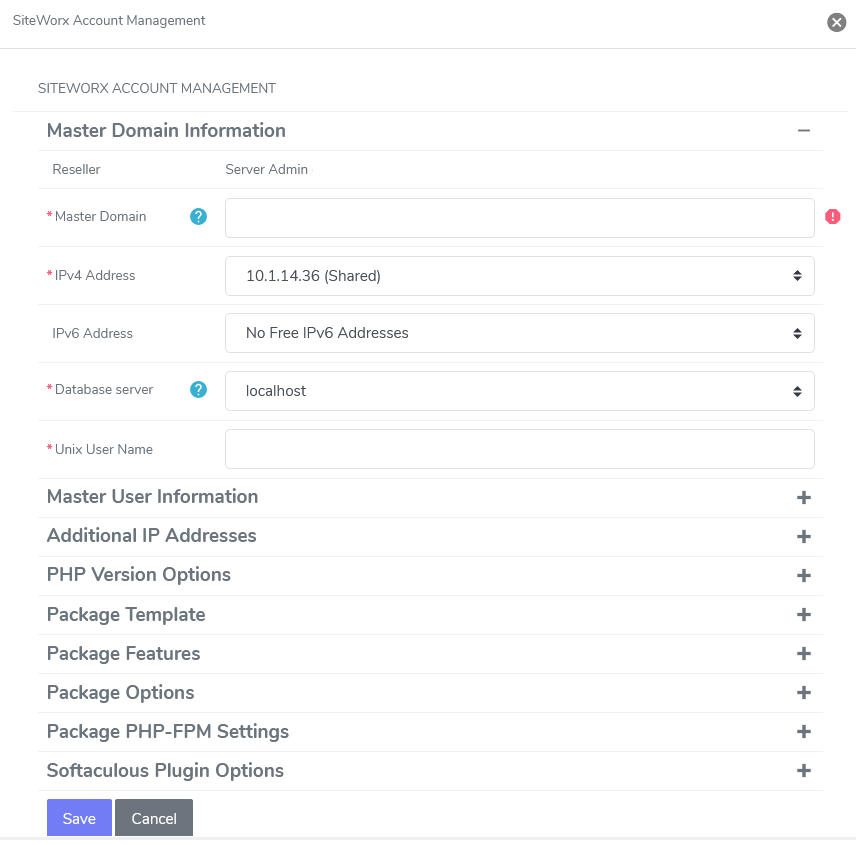856x845 pixels.
Task: Expand the Package PHP-FPM Settings section
Action: click(x=803, y=731)
